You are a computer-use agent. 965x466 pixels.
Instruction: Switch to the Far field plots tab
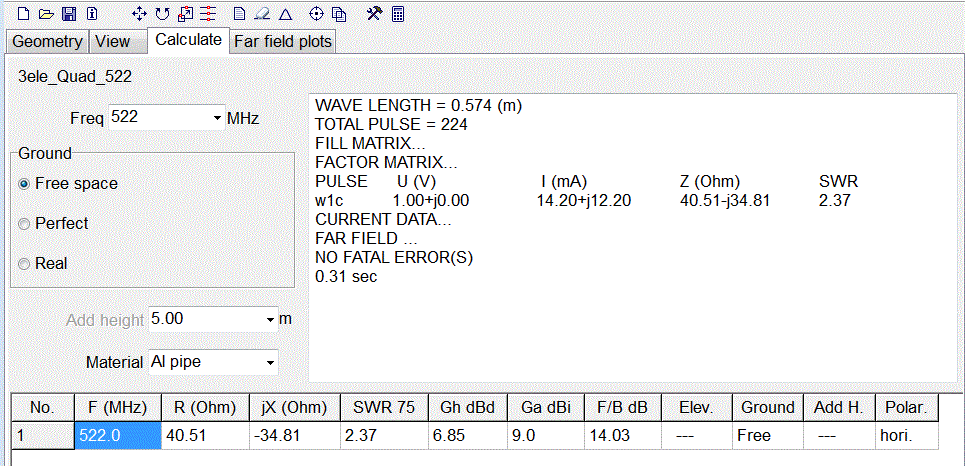coord(283,41)
